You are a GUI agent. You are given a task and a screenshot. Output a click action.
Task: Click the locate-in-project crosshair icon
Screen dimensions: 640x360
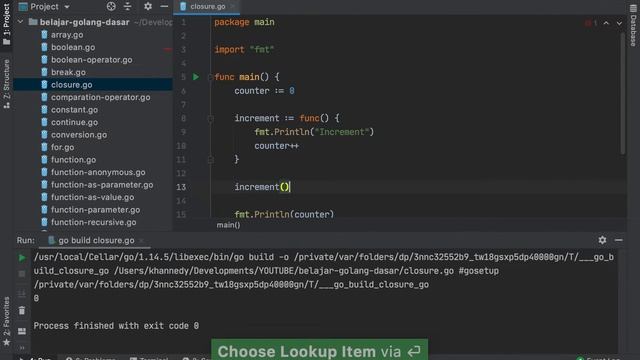click(111, 7)
